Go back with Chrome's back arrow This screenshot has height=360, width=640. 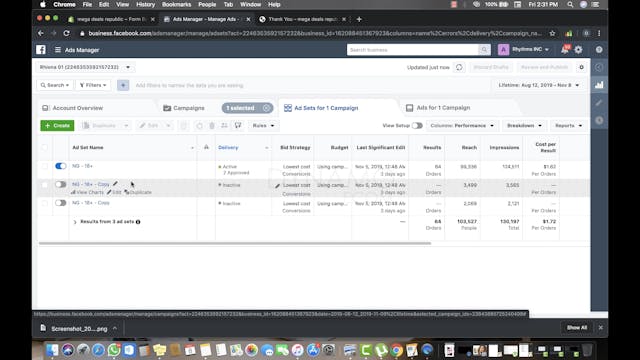[40, 33]
